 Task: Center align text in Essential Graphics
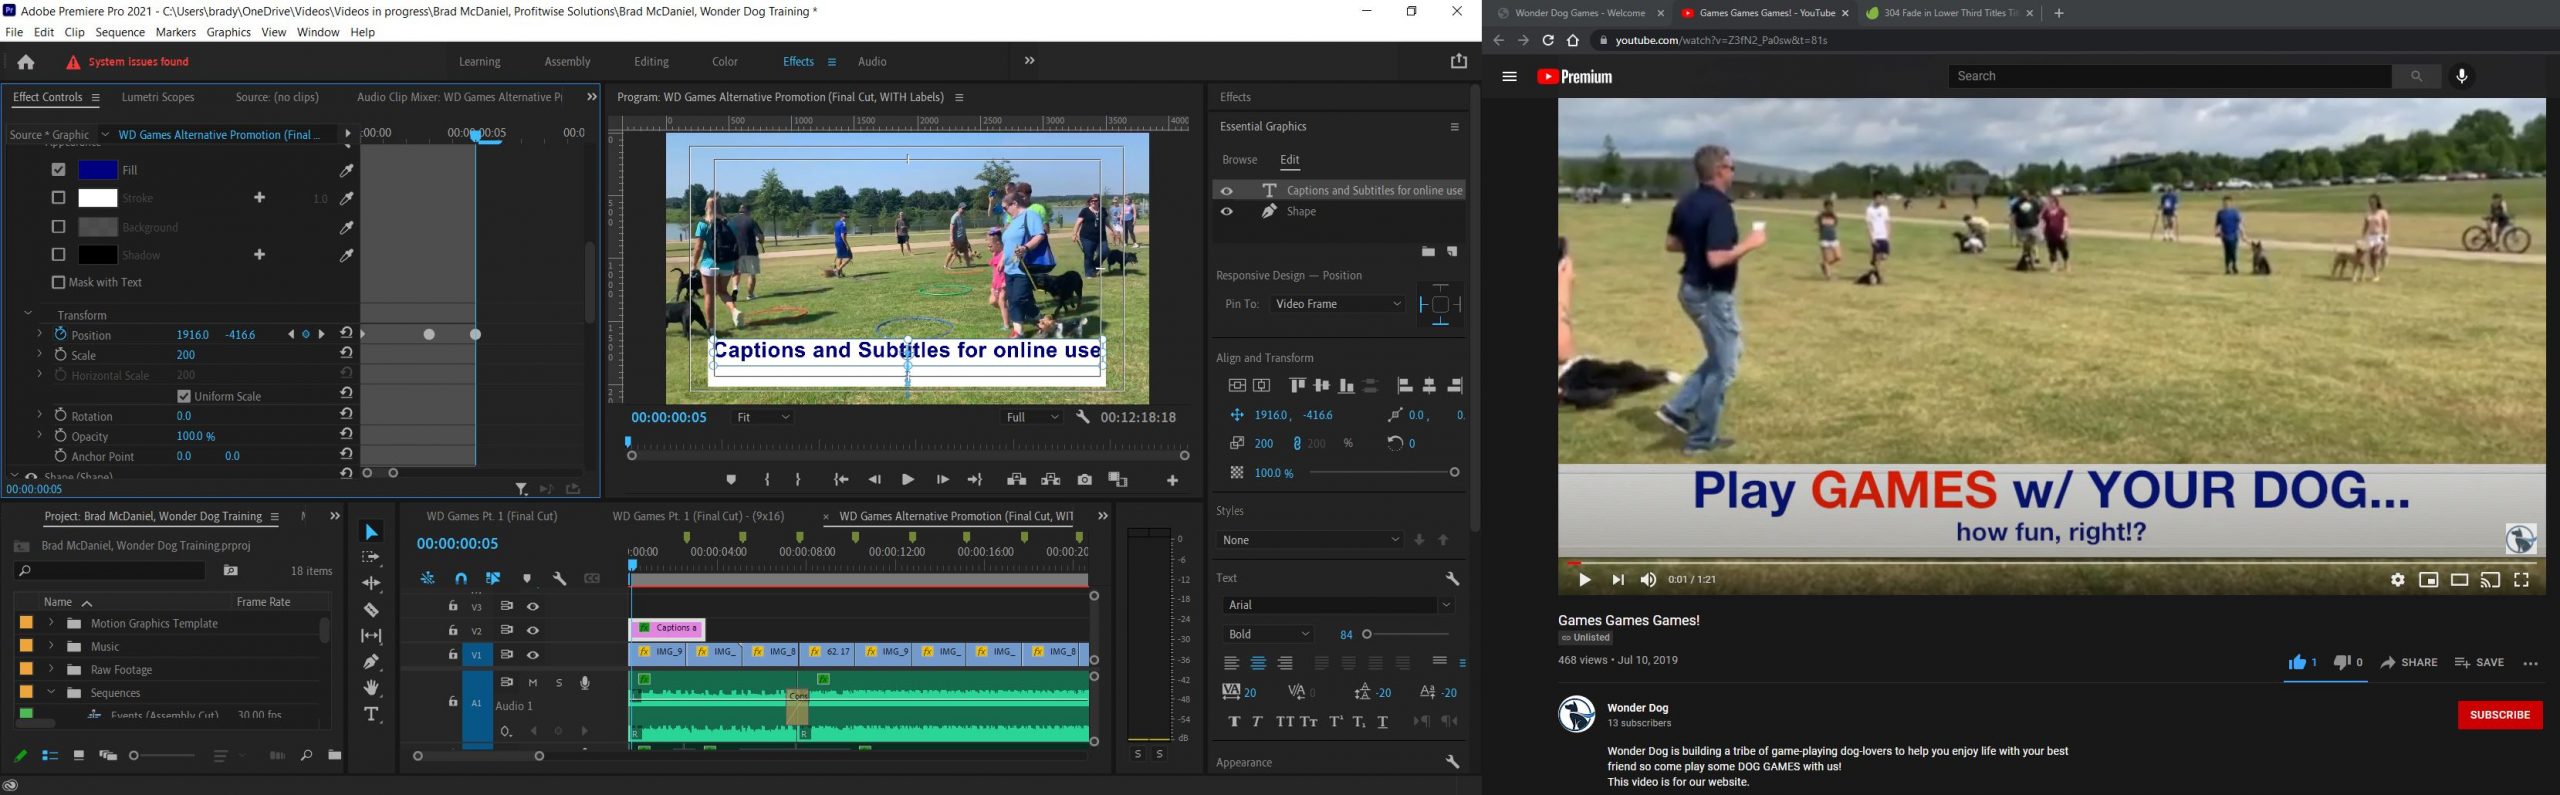pyautogui.click(x=1258, y=663)
